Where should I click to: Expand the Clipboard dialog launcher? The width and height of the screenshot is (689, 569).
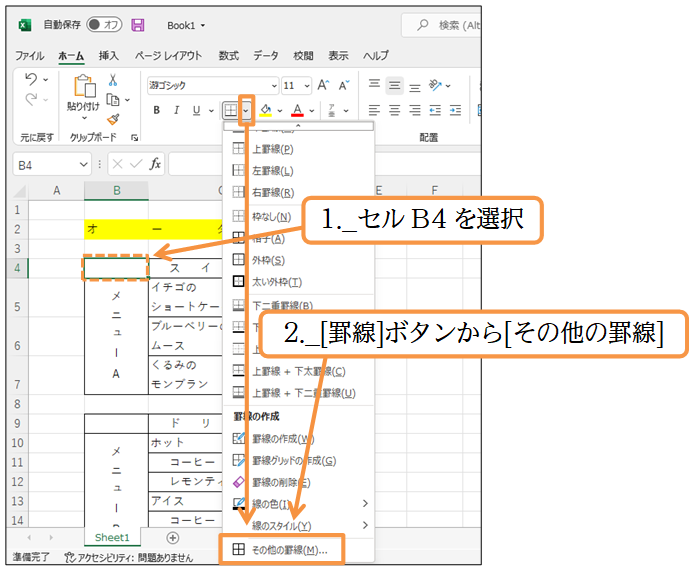pos(134,138)
